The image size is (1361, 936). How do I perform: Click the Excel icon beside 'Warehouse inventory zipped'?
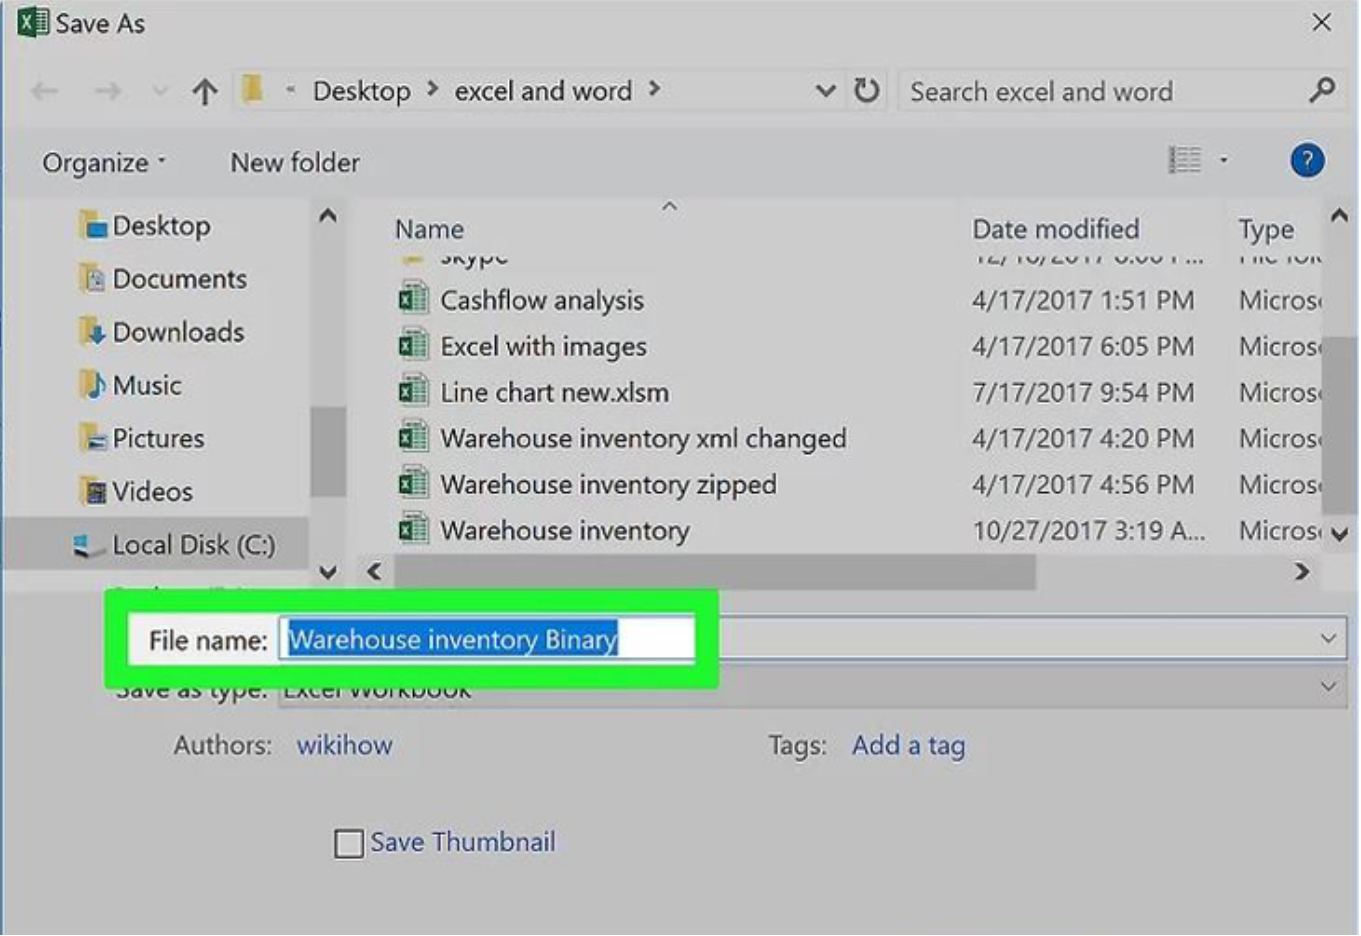click(413, 483)
